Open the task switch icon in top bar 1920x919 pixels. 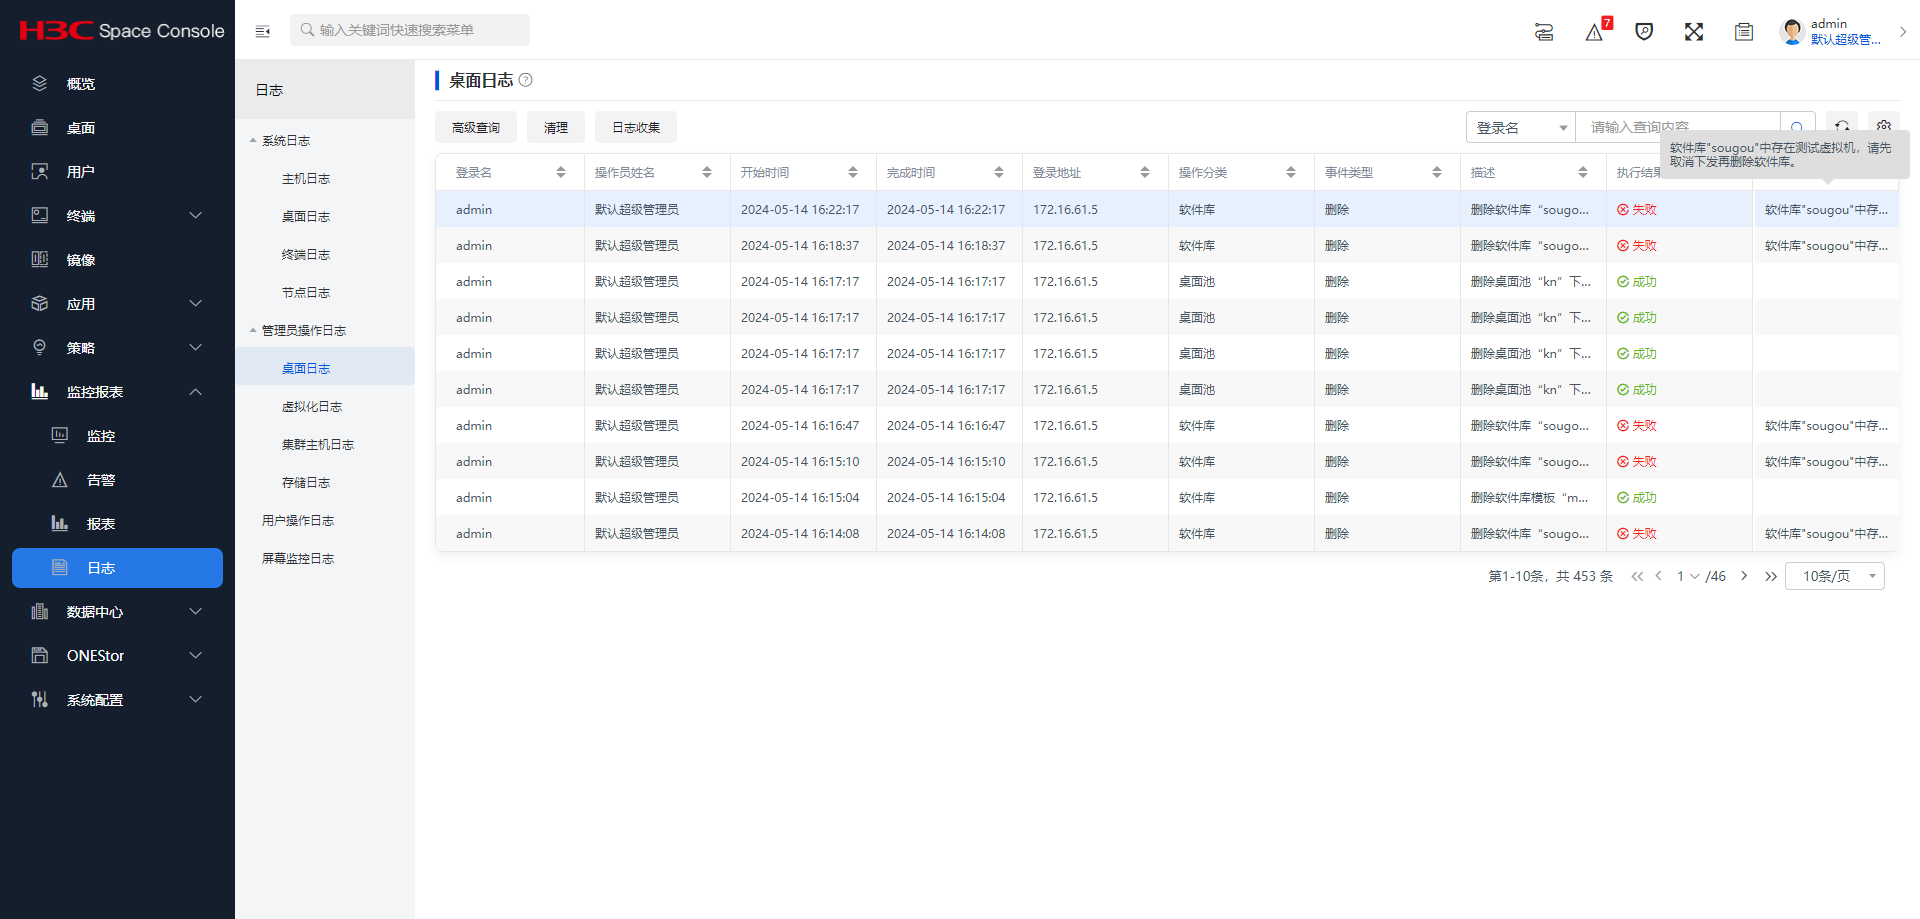click(1544, 32)
